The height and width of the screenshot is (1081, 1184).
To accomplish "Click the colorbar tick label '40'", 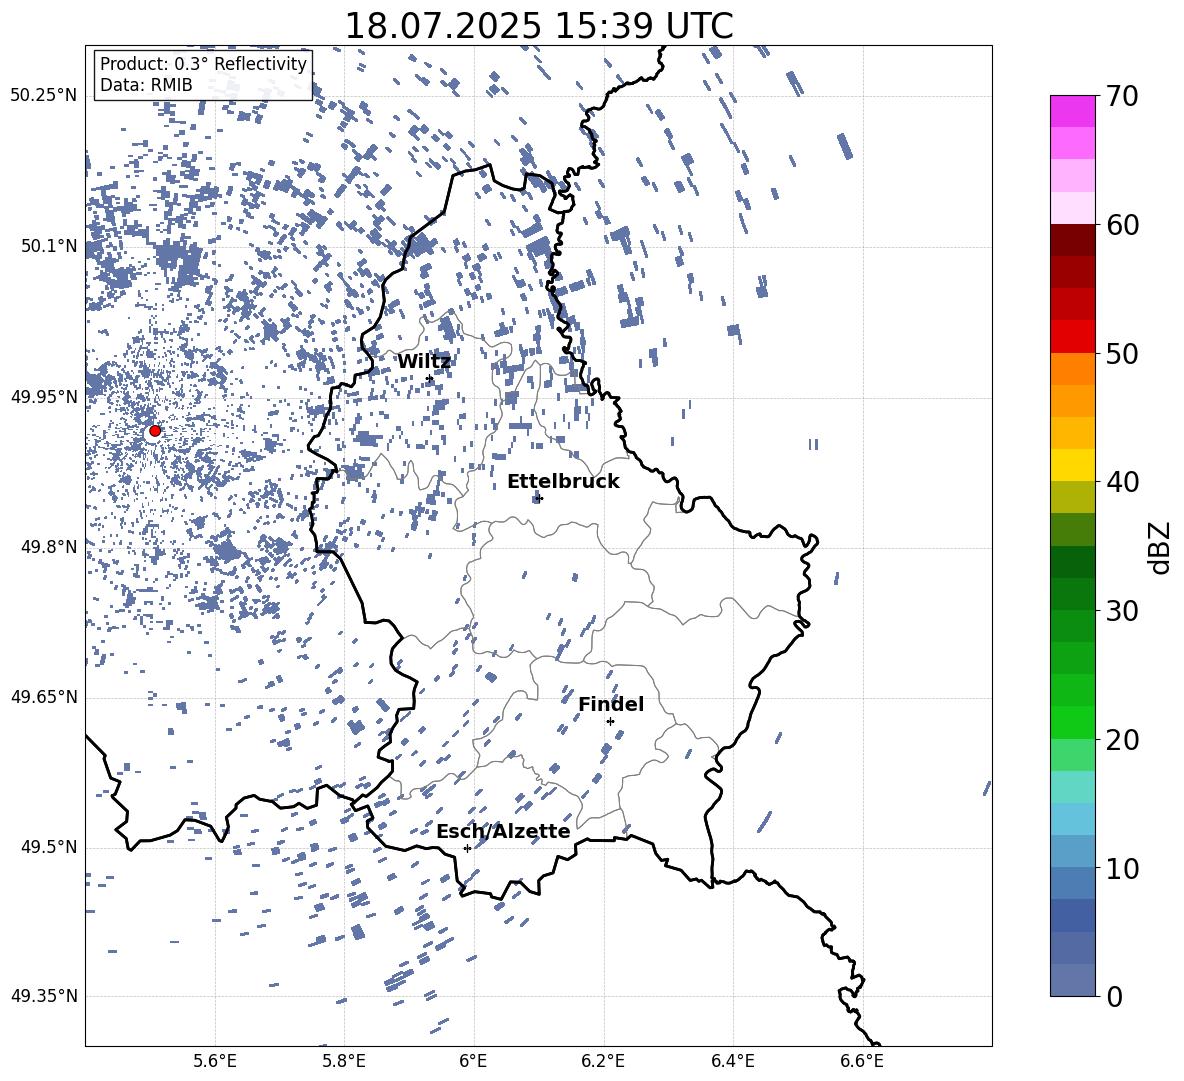I will tap(1122, 482).
